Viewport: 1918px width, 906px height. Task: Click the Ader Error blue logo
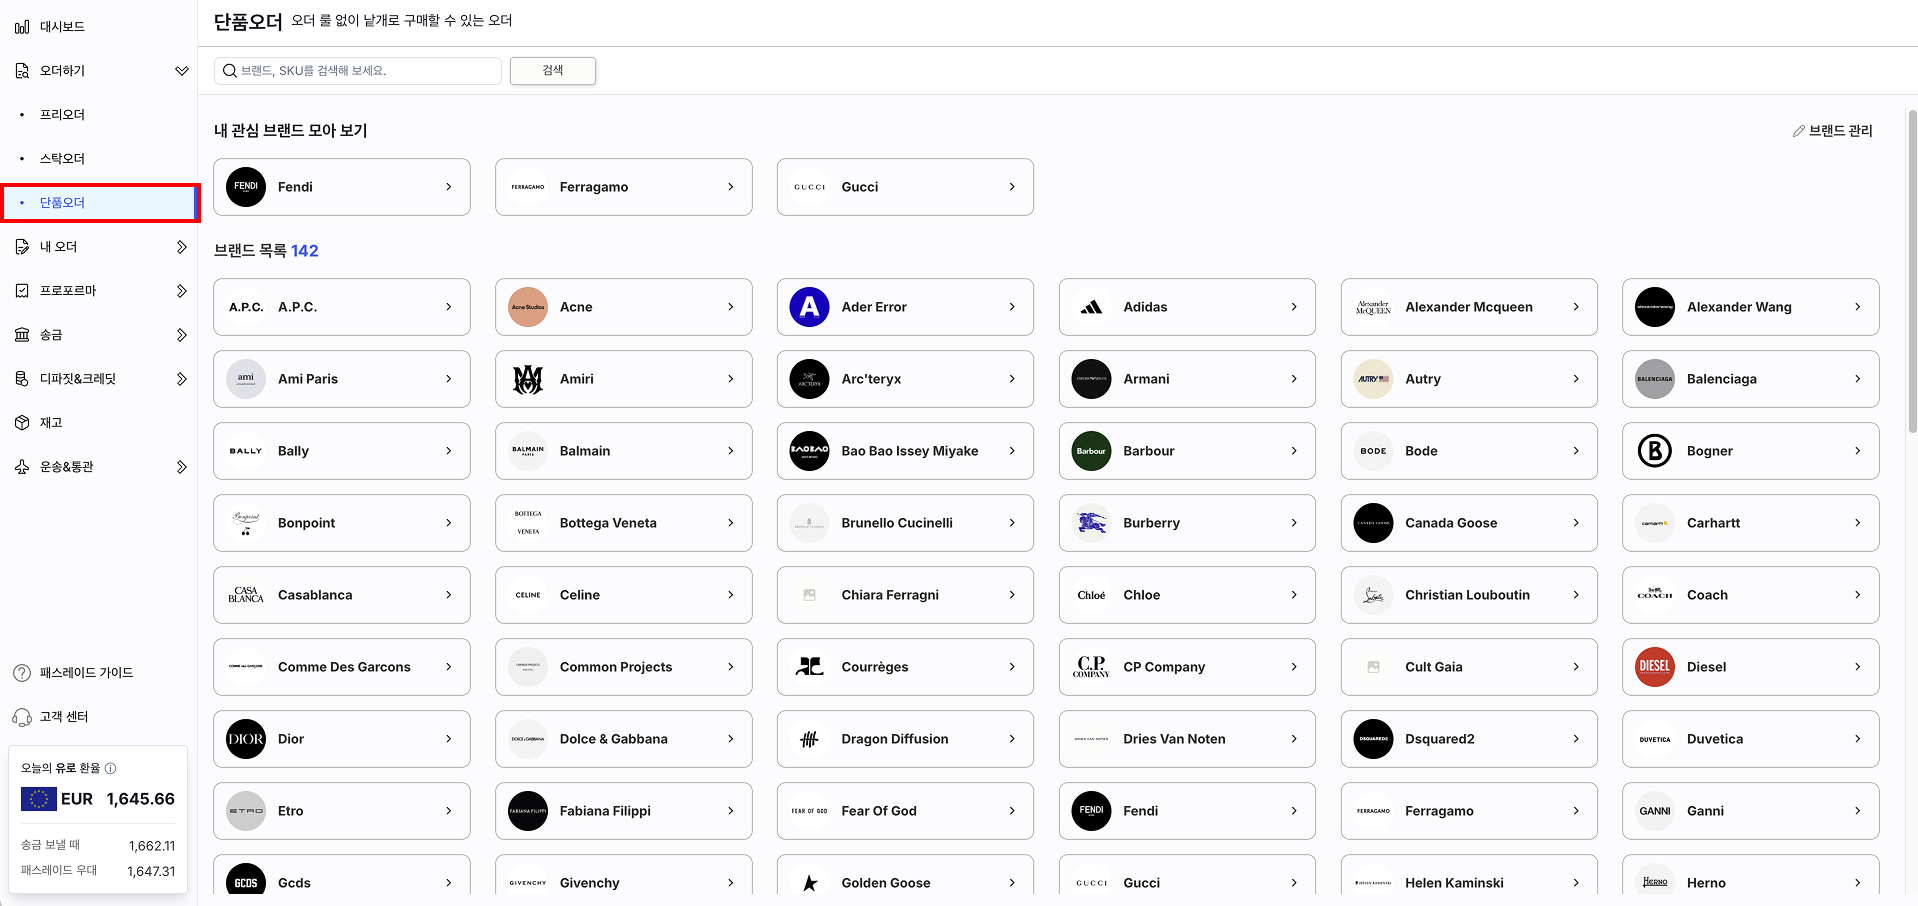click(809, 307)
